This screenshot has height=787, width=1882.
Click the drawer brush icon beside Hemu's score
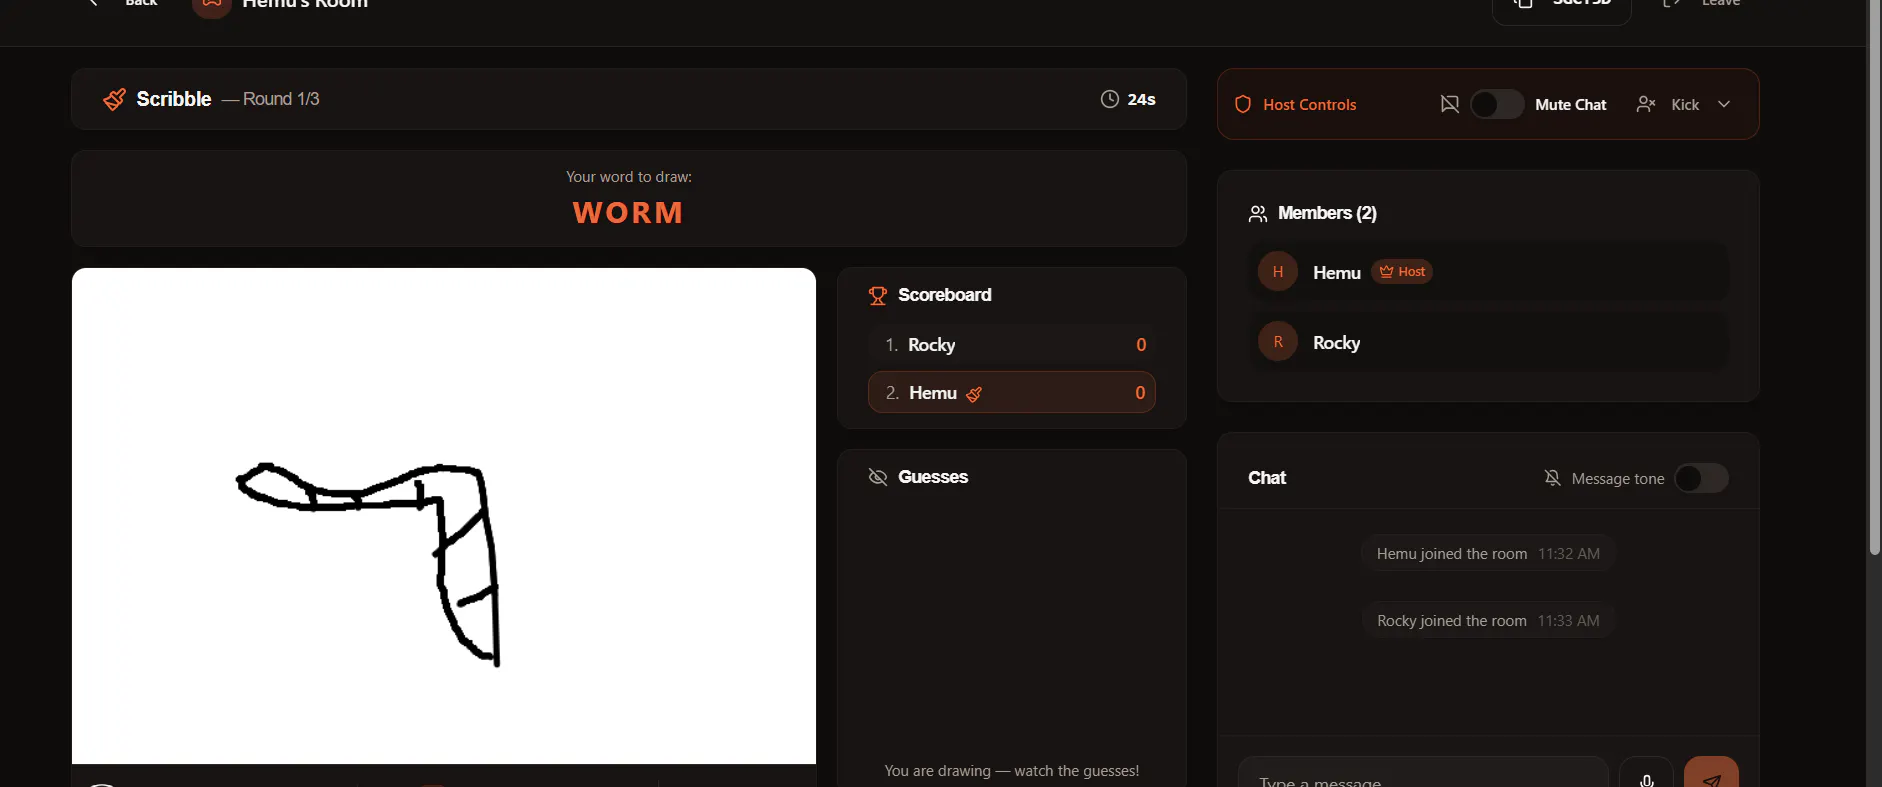974,394
